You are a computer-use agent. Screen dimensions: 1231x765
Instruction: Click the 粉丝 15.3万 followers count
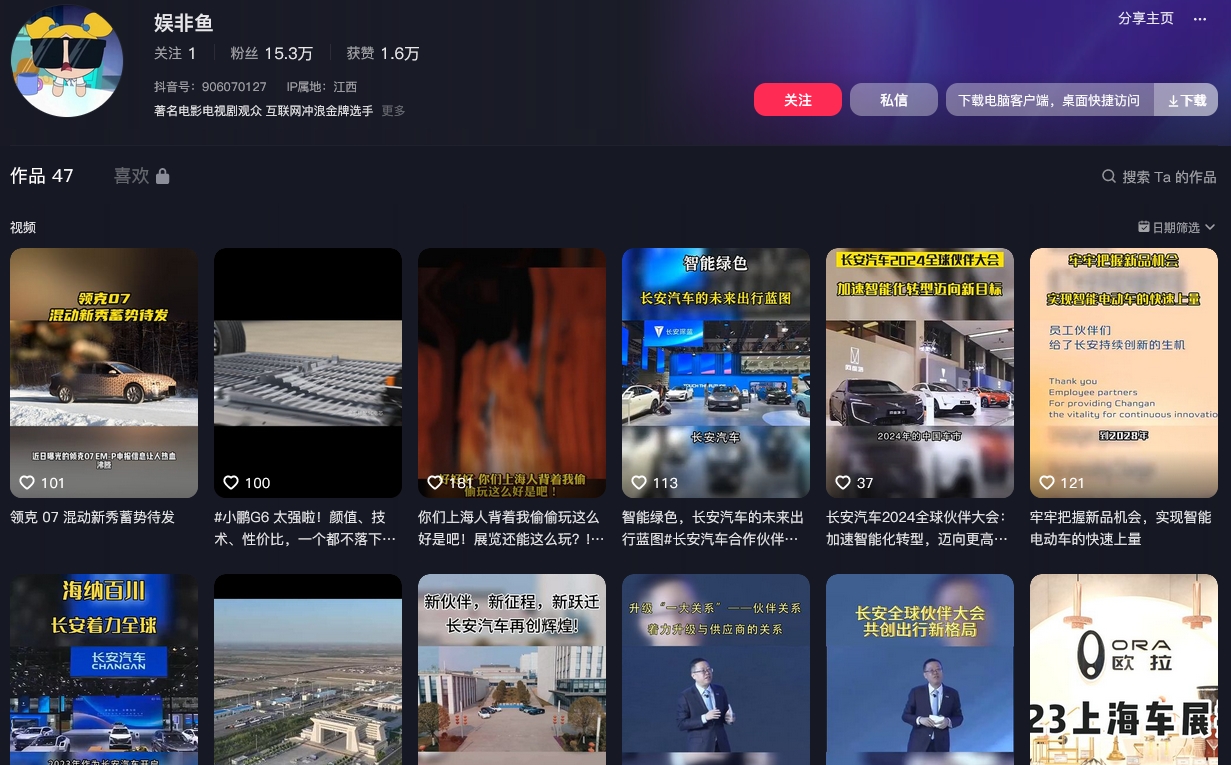271,53
